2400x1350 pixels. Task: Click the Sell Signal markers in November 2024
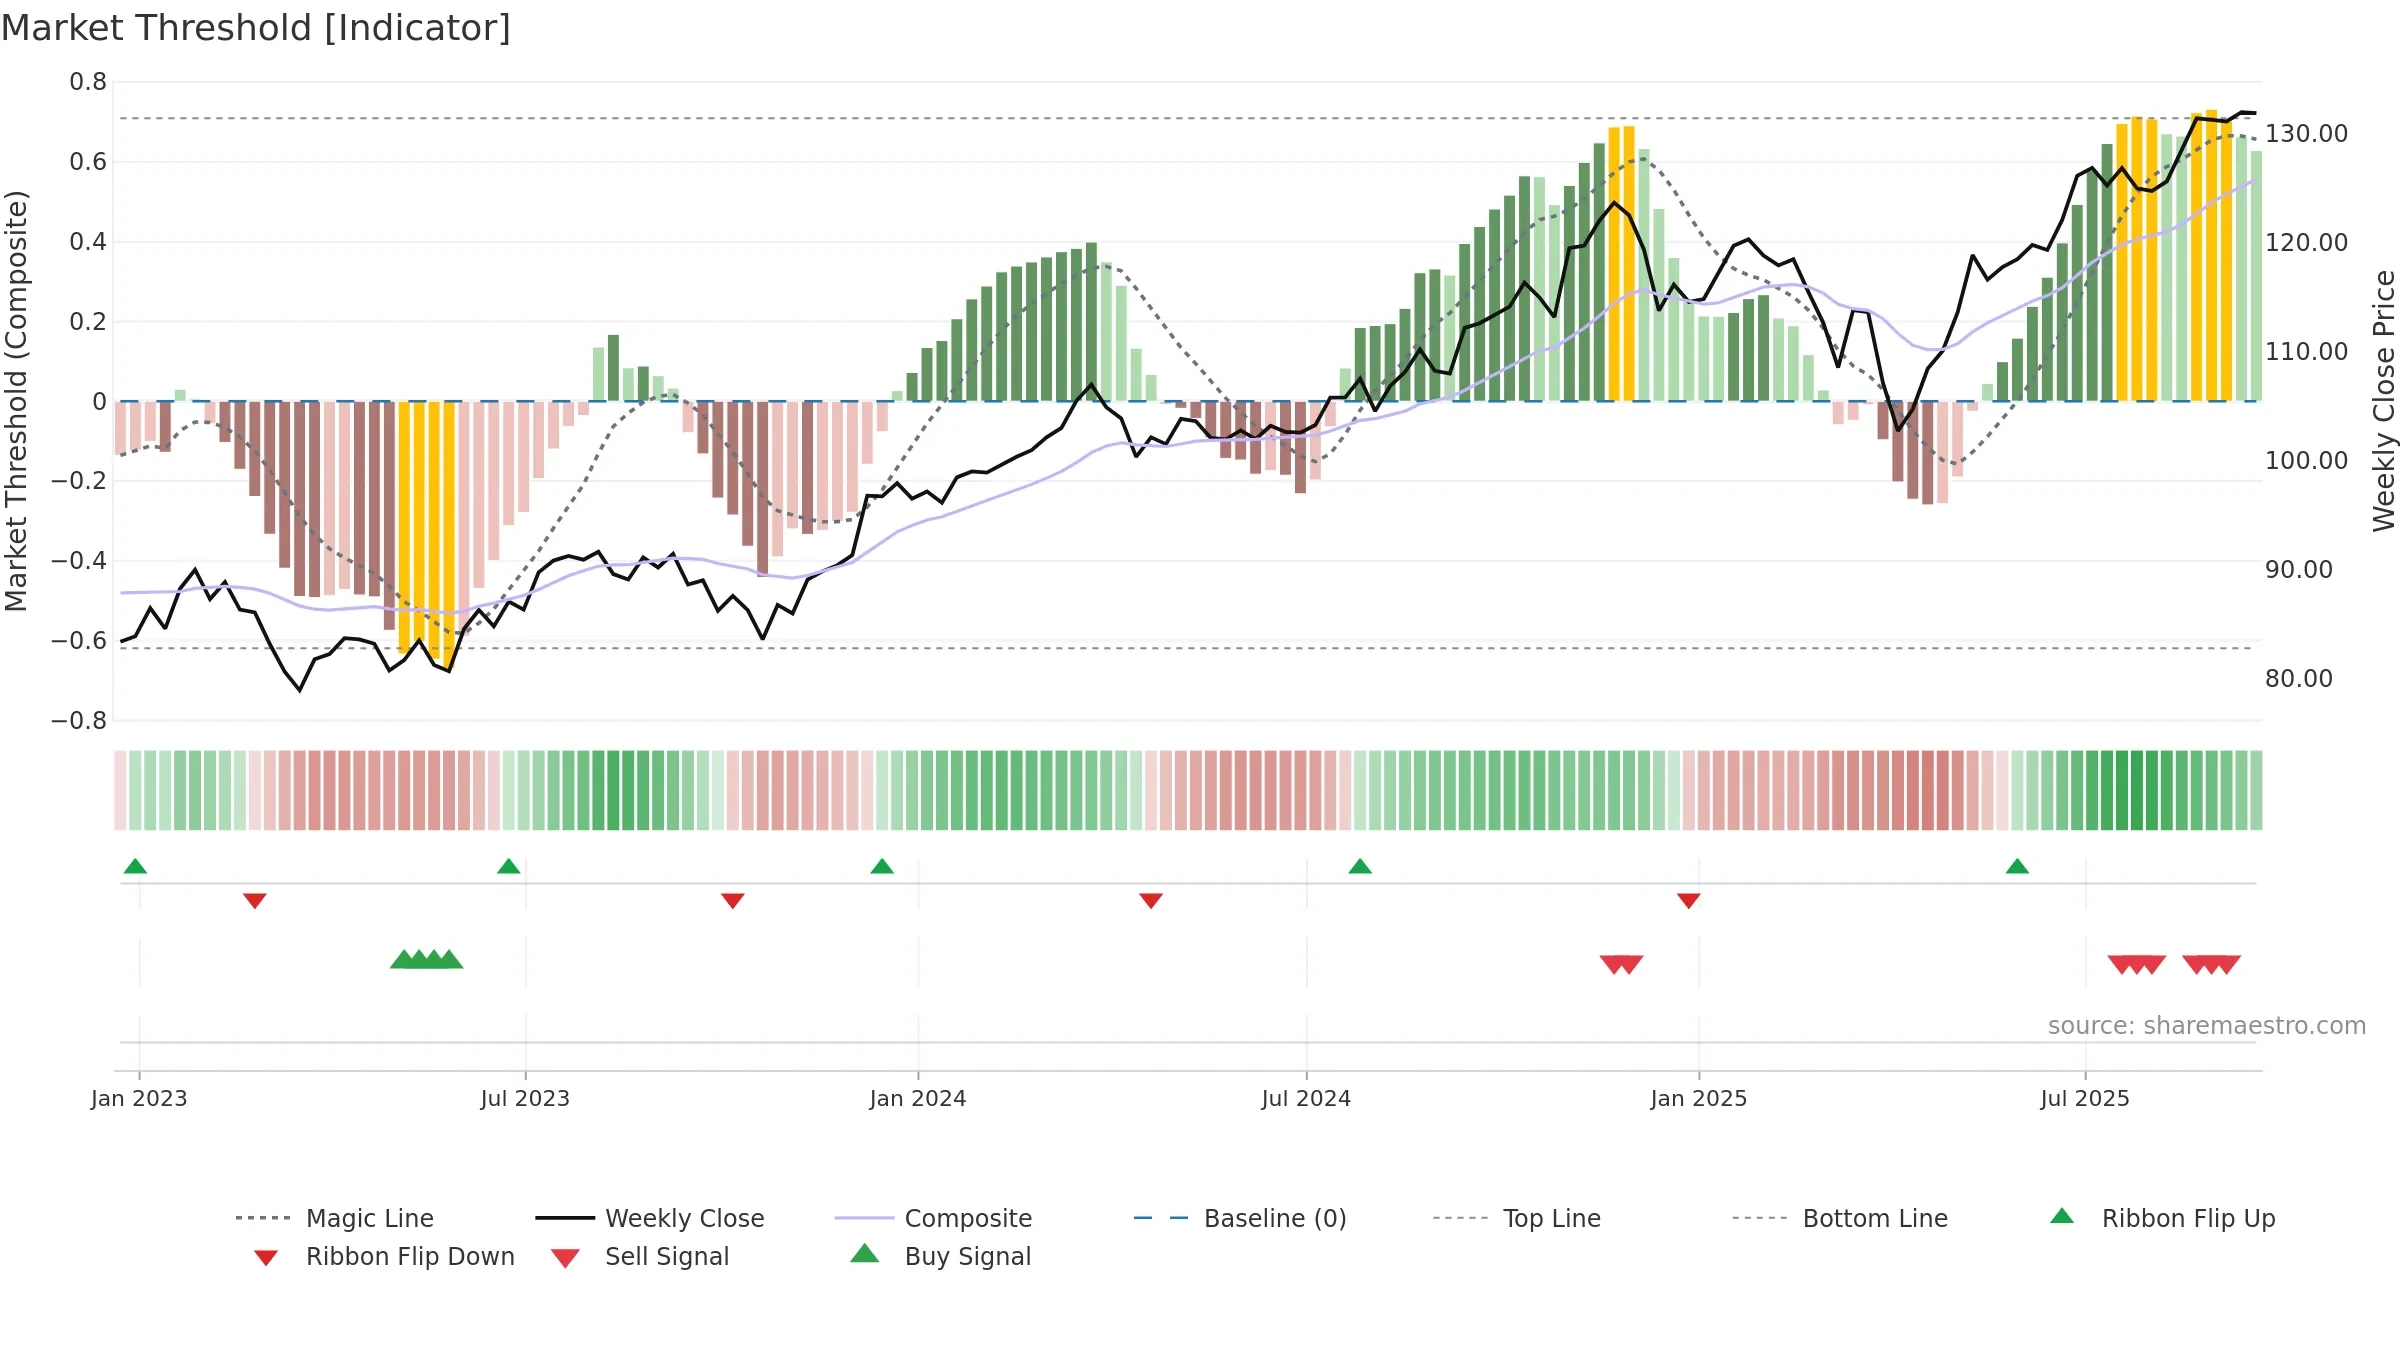[x=1621, y=964]
